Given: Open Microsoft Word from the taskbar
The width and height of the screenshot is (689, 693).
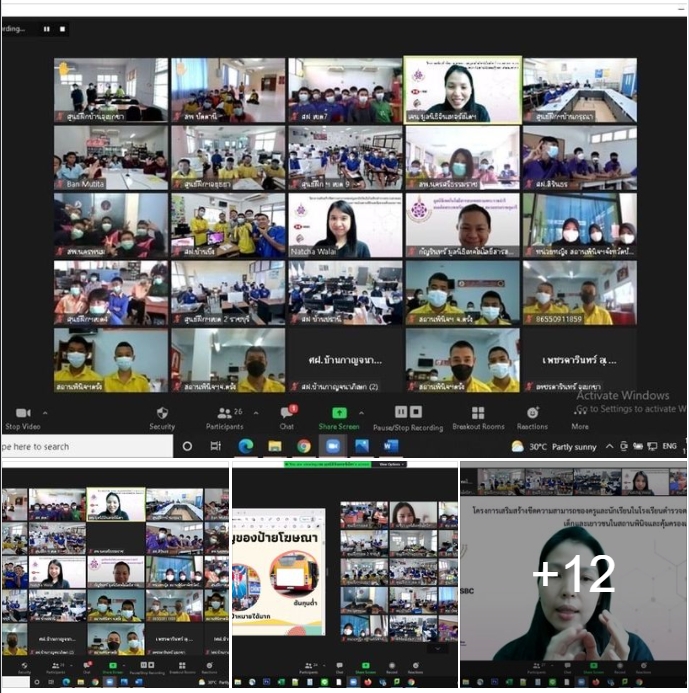Looking at the screenshot, I should click(390, 446).
